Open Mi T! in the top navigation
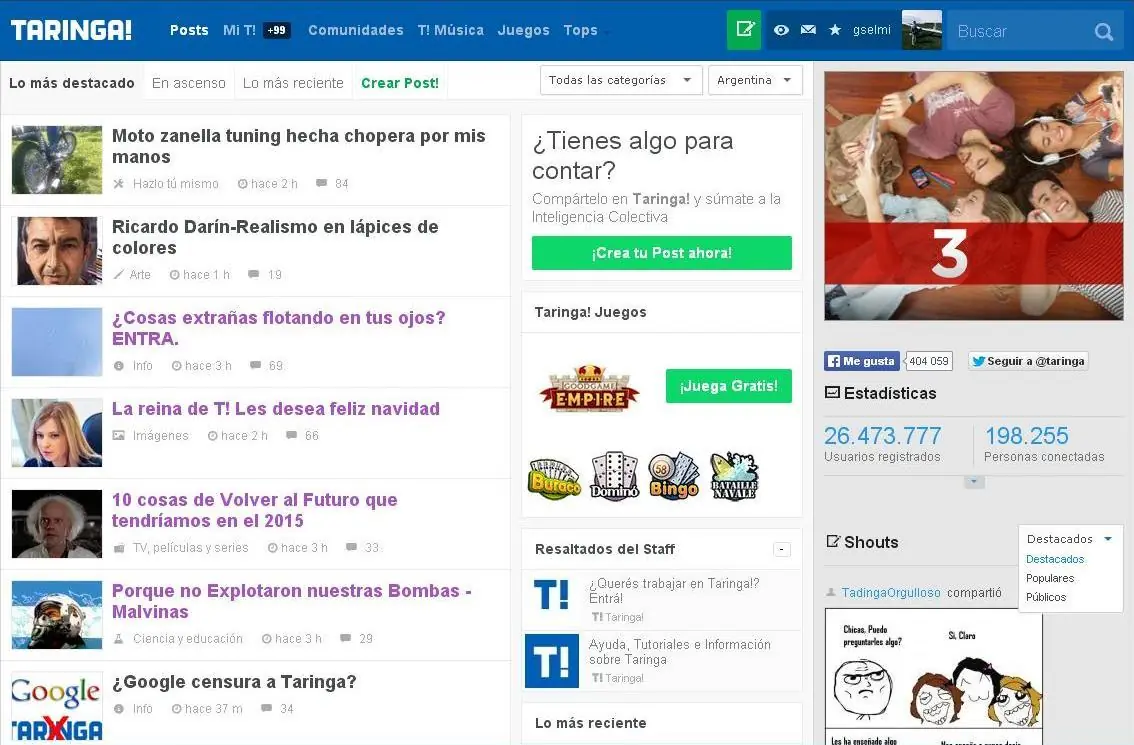 click(239, 30)
